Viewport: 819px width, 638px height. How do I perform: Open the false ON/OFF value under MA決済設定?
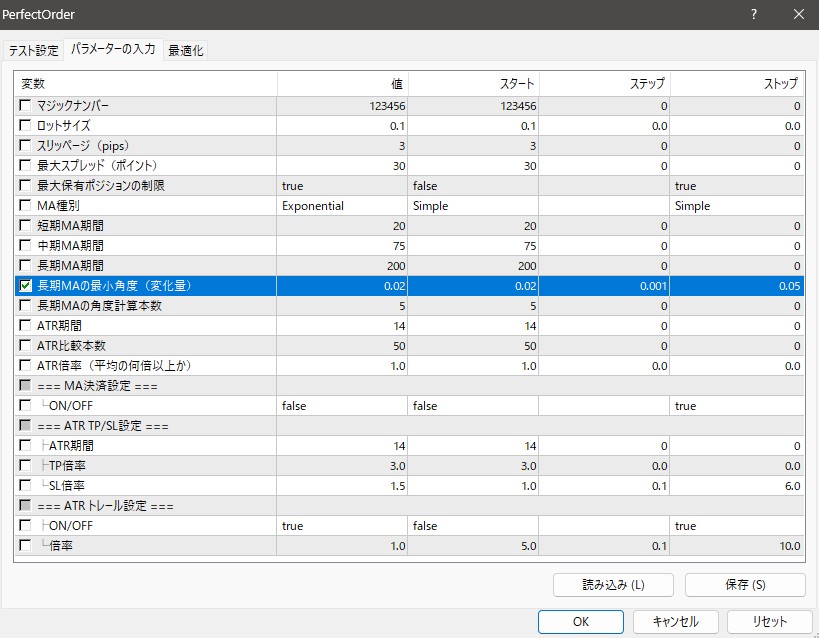(x=340, y=405)
